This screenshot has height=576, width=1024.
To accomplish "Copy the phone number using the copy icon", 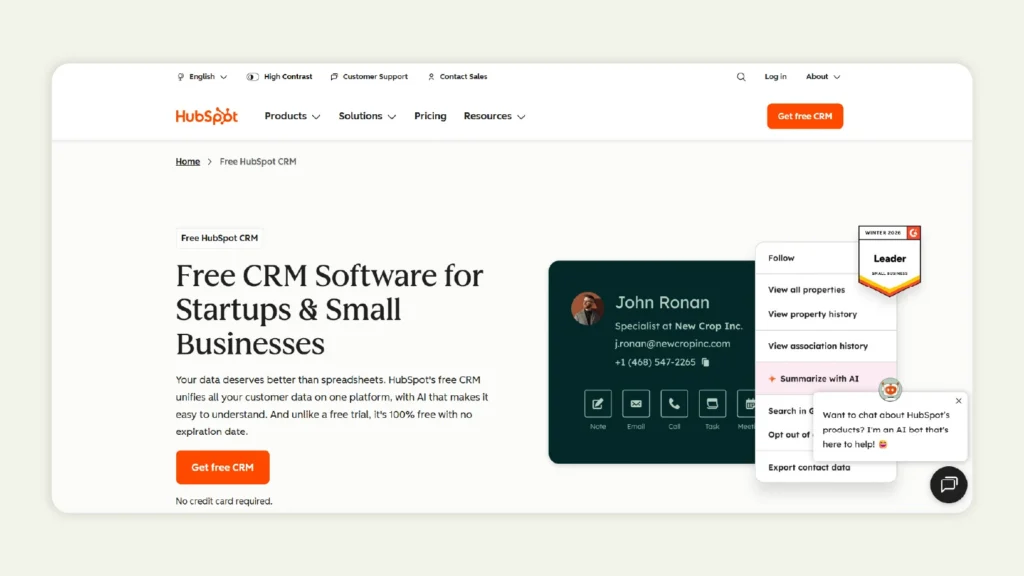I will coord(707,361).
